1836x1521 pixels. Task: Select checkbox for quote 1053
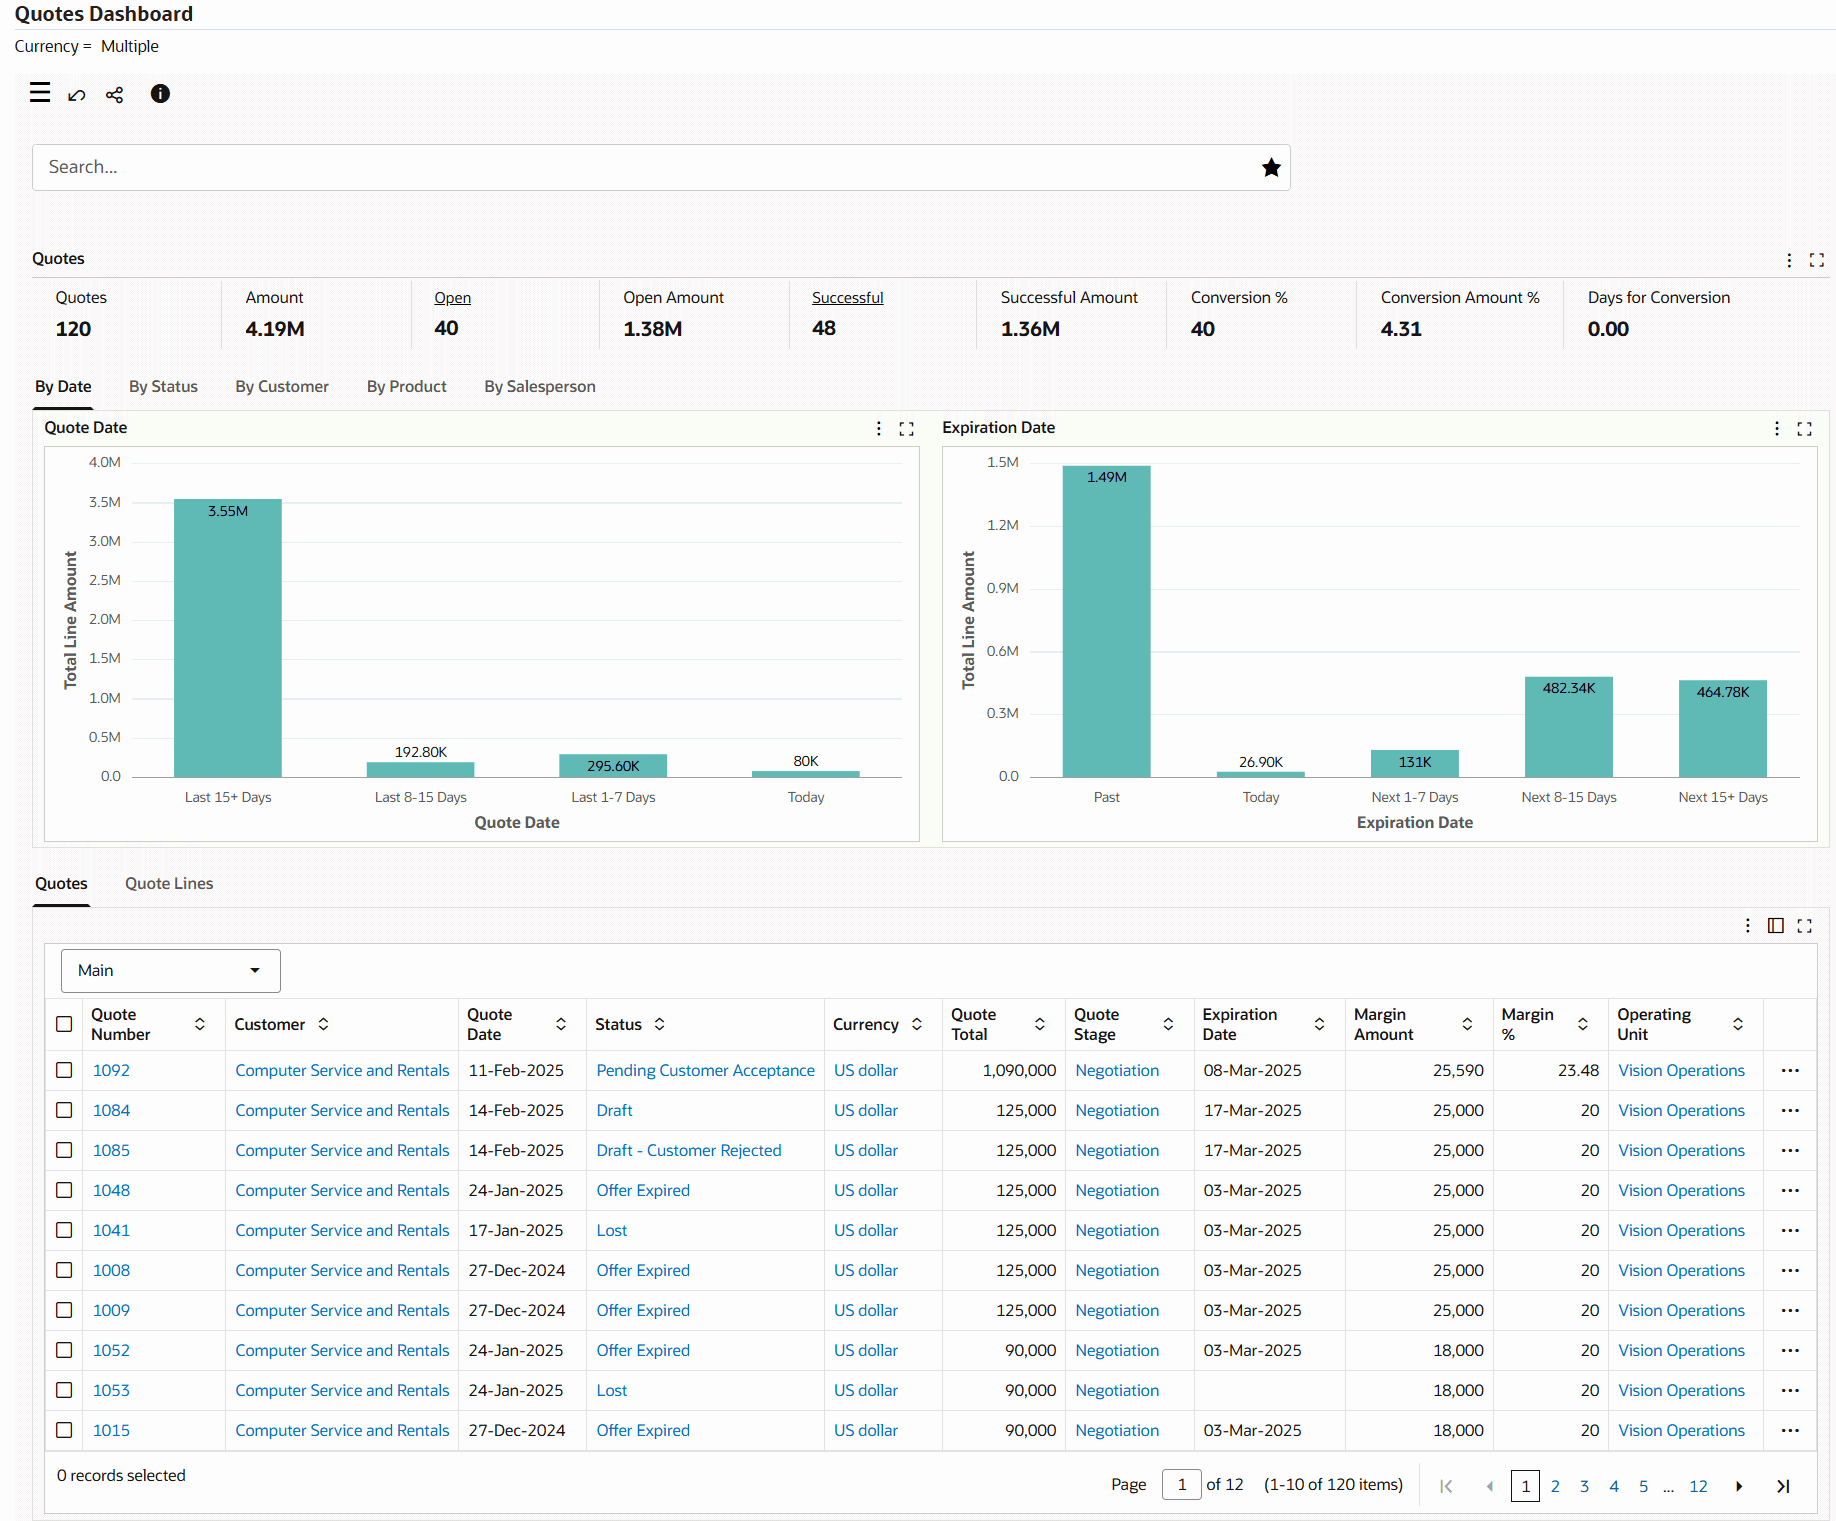64,1391
